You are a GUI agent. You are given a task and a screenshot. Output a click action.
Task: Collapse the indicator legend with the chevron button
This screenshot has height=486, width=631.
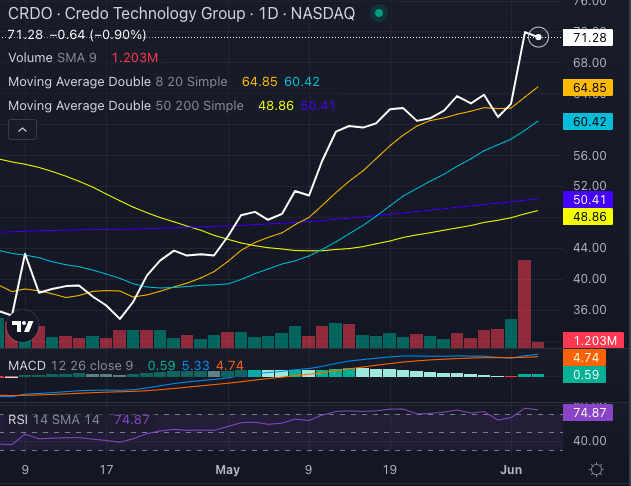point(23,130)
